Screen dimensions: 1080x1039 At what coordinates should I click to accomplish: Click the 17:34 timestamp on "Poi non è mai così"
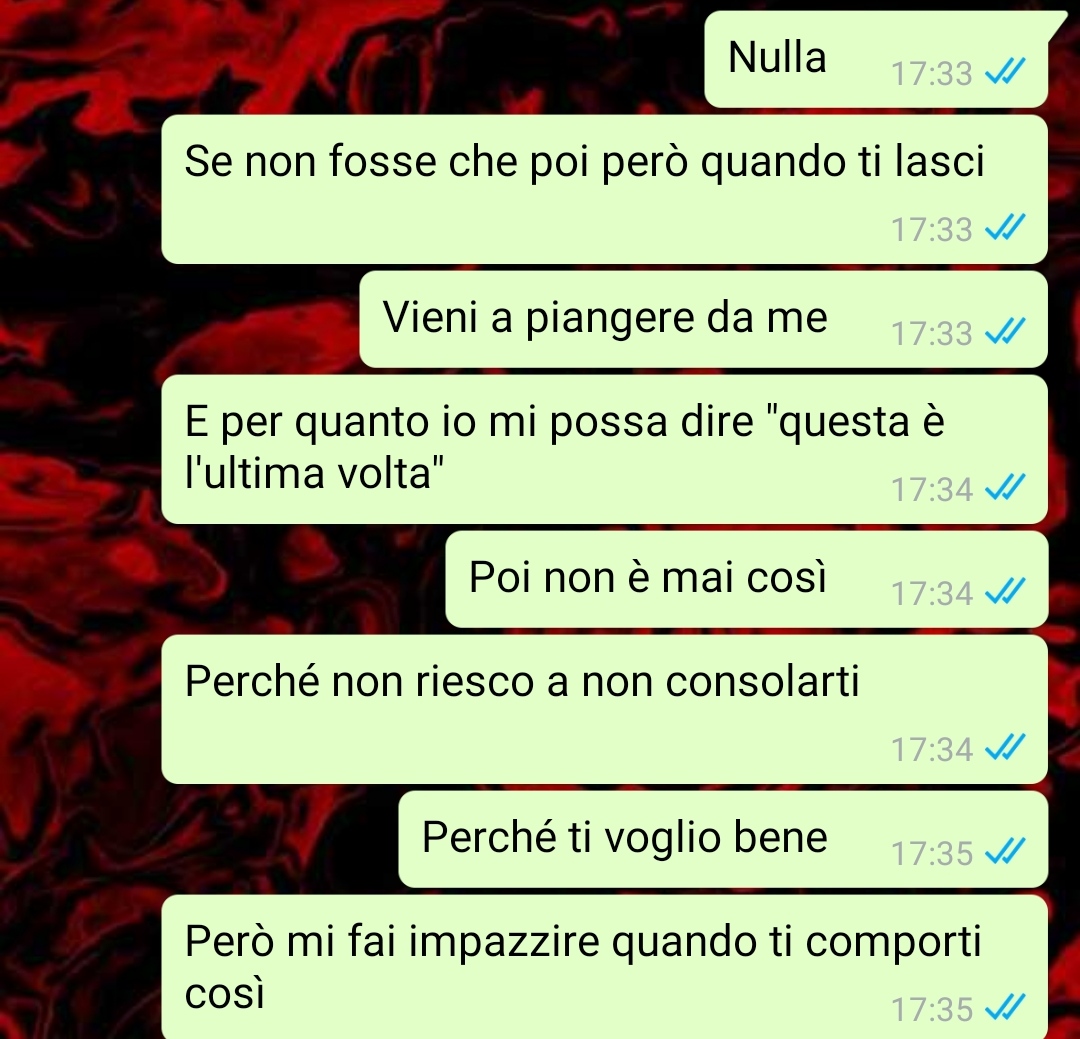point(931,593)
